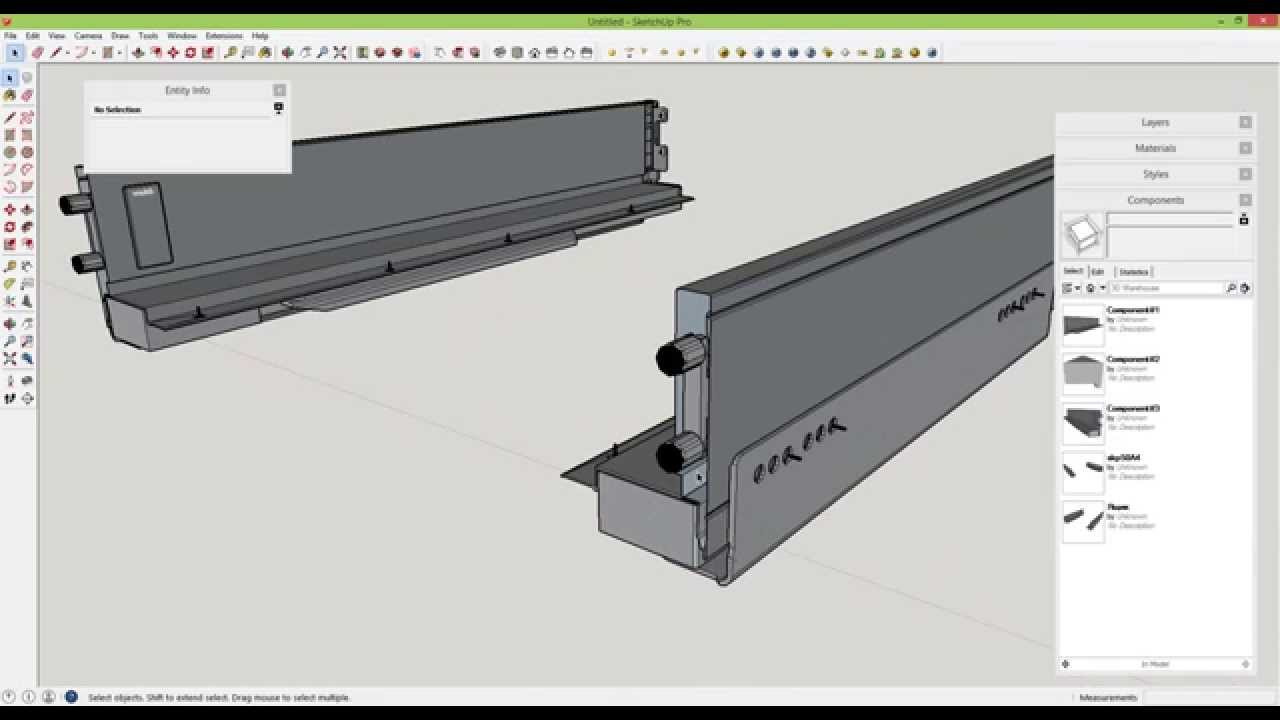Open the Extensions menu
The width and height of the screenshot is (1280, 720).
224,36
